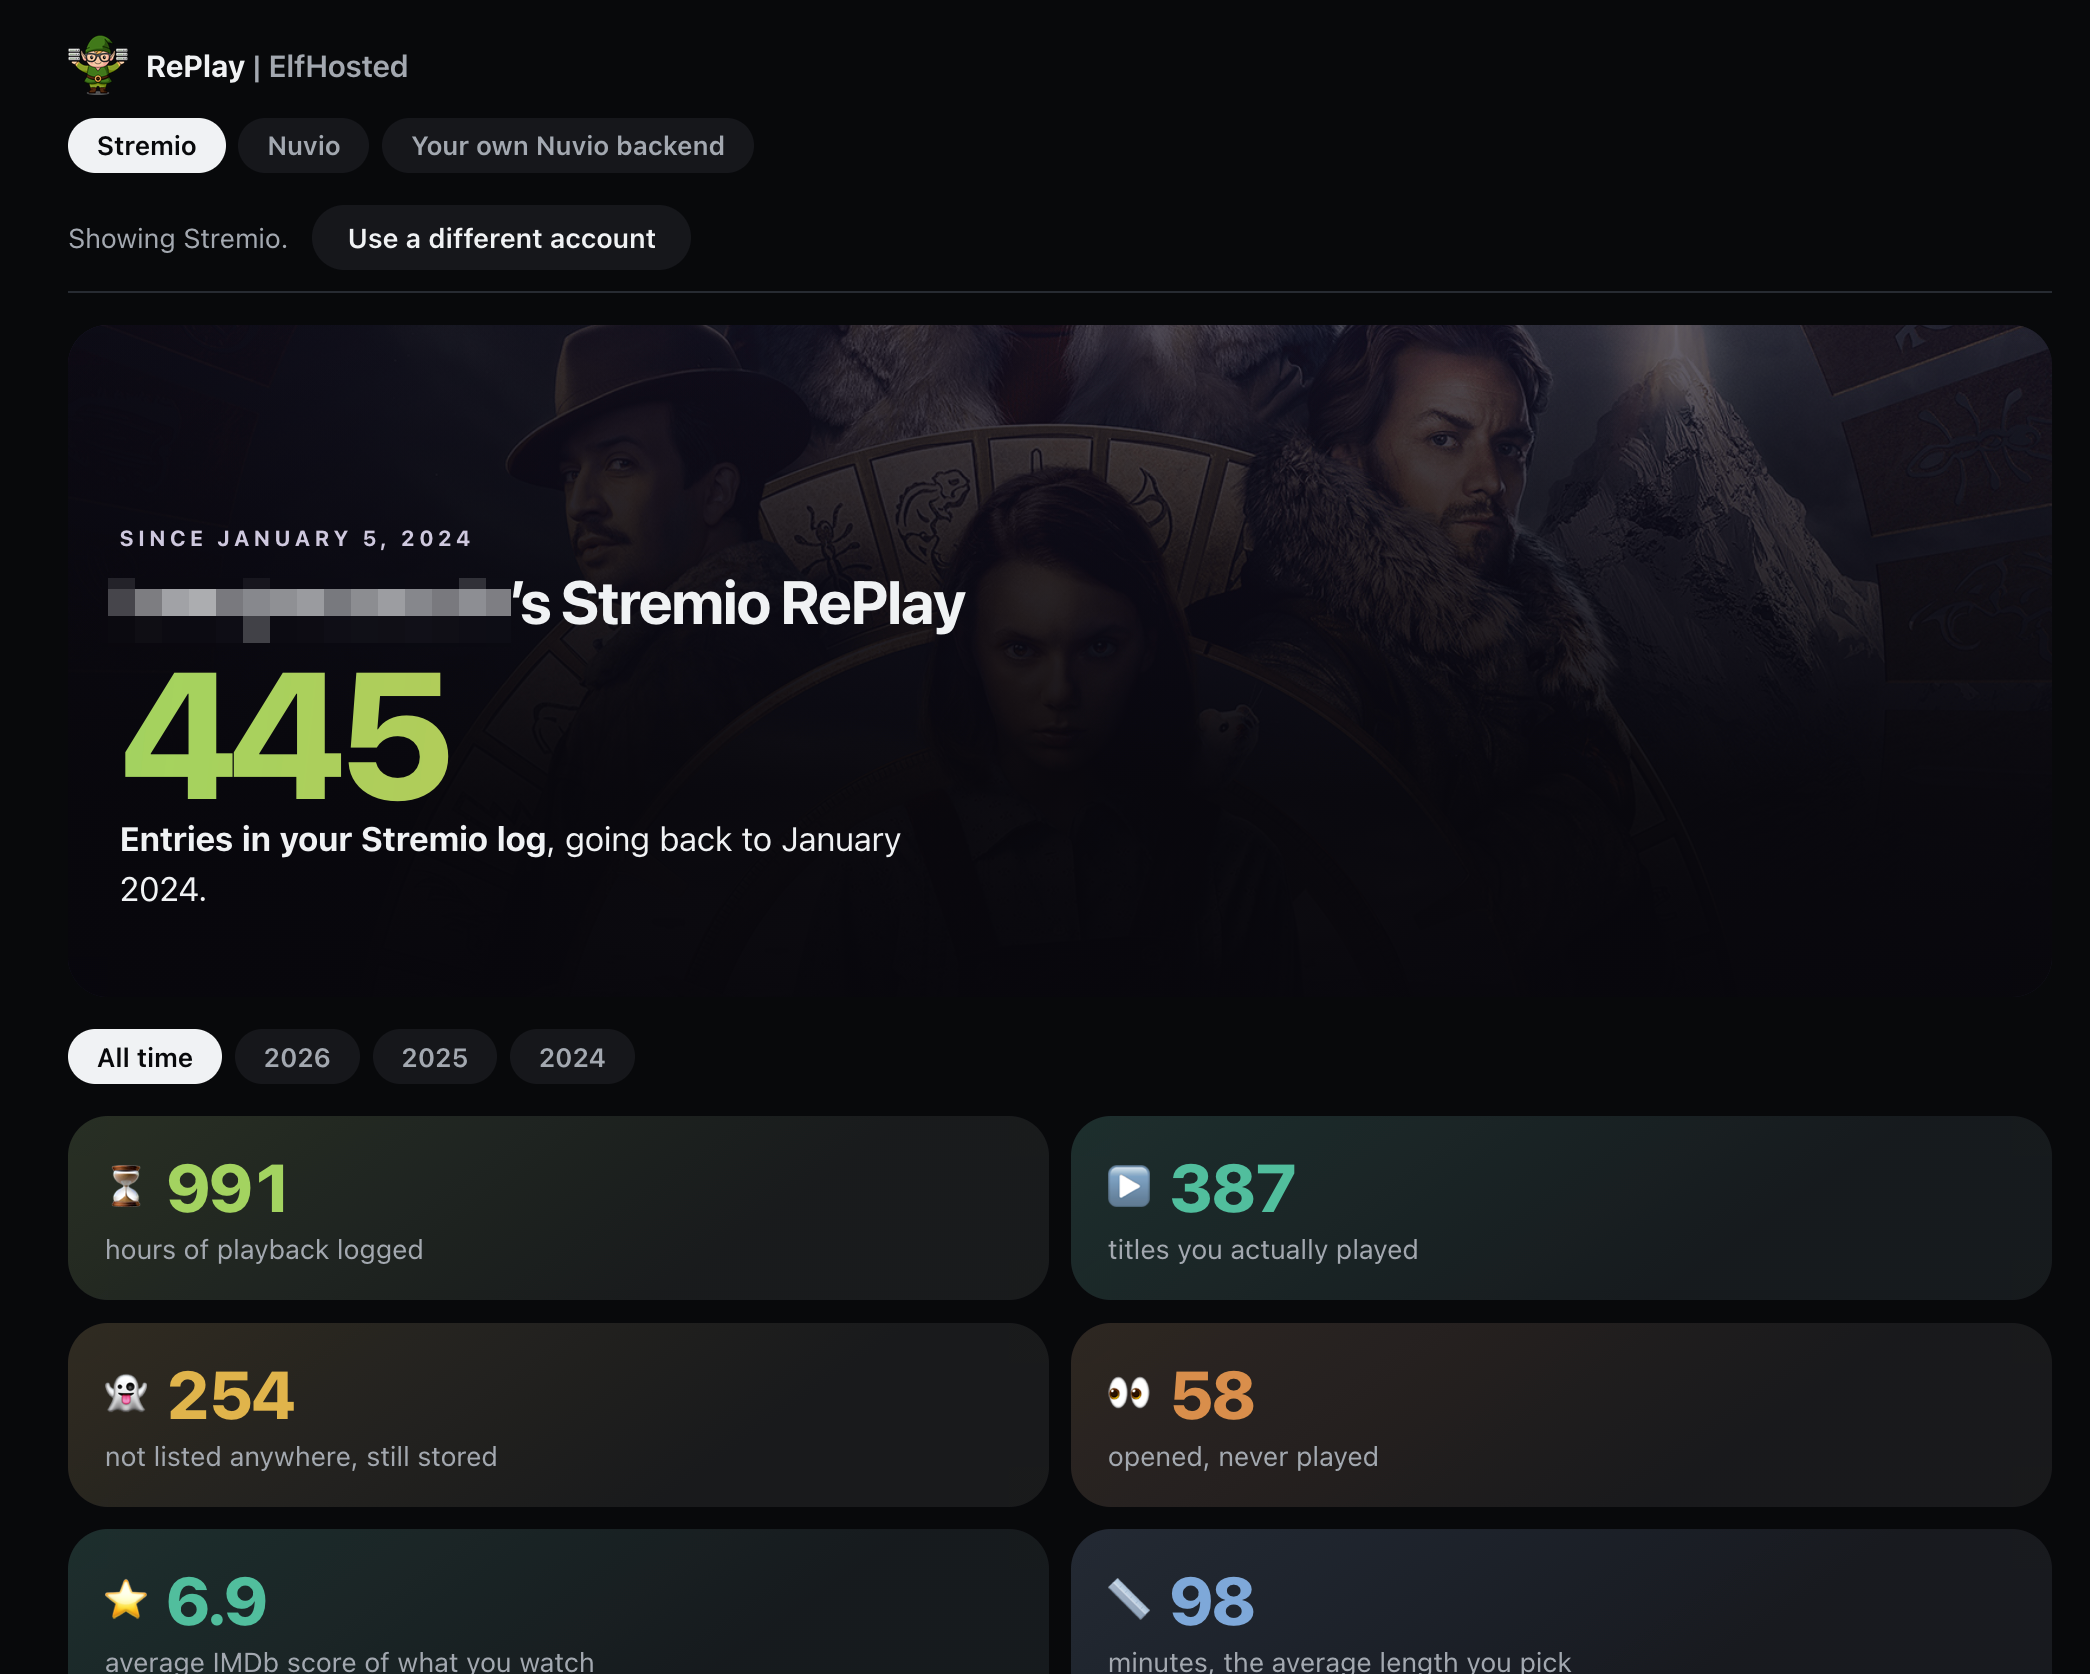Click the titles you actually played card
2090x1674 pixels.
click(1561, 1208)
